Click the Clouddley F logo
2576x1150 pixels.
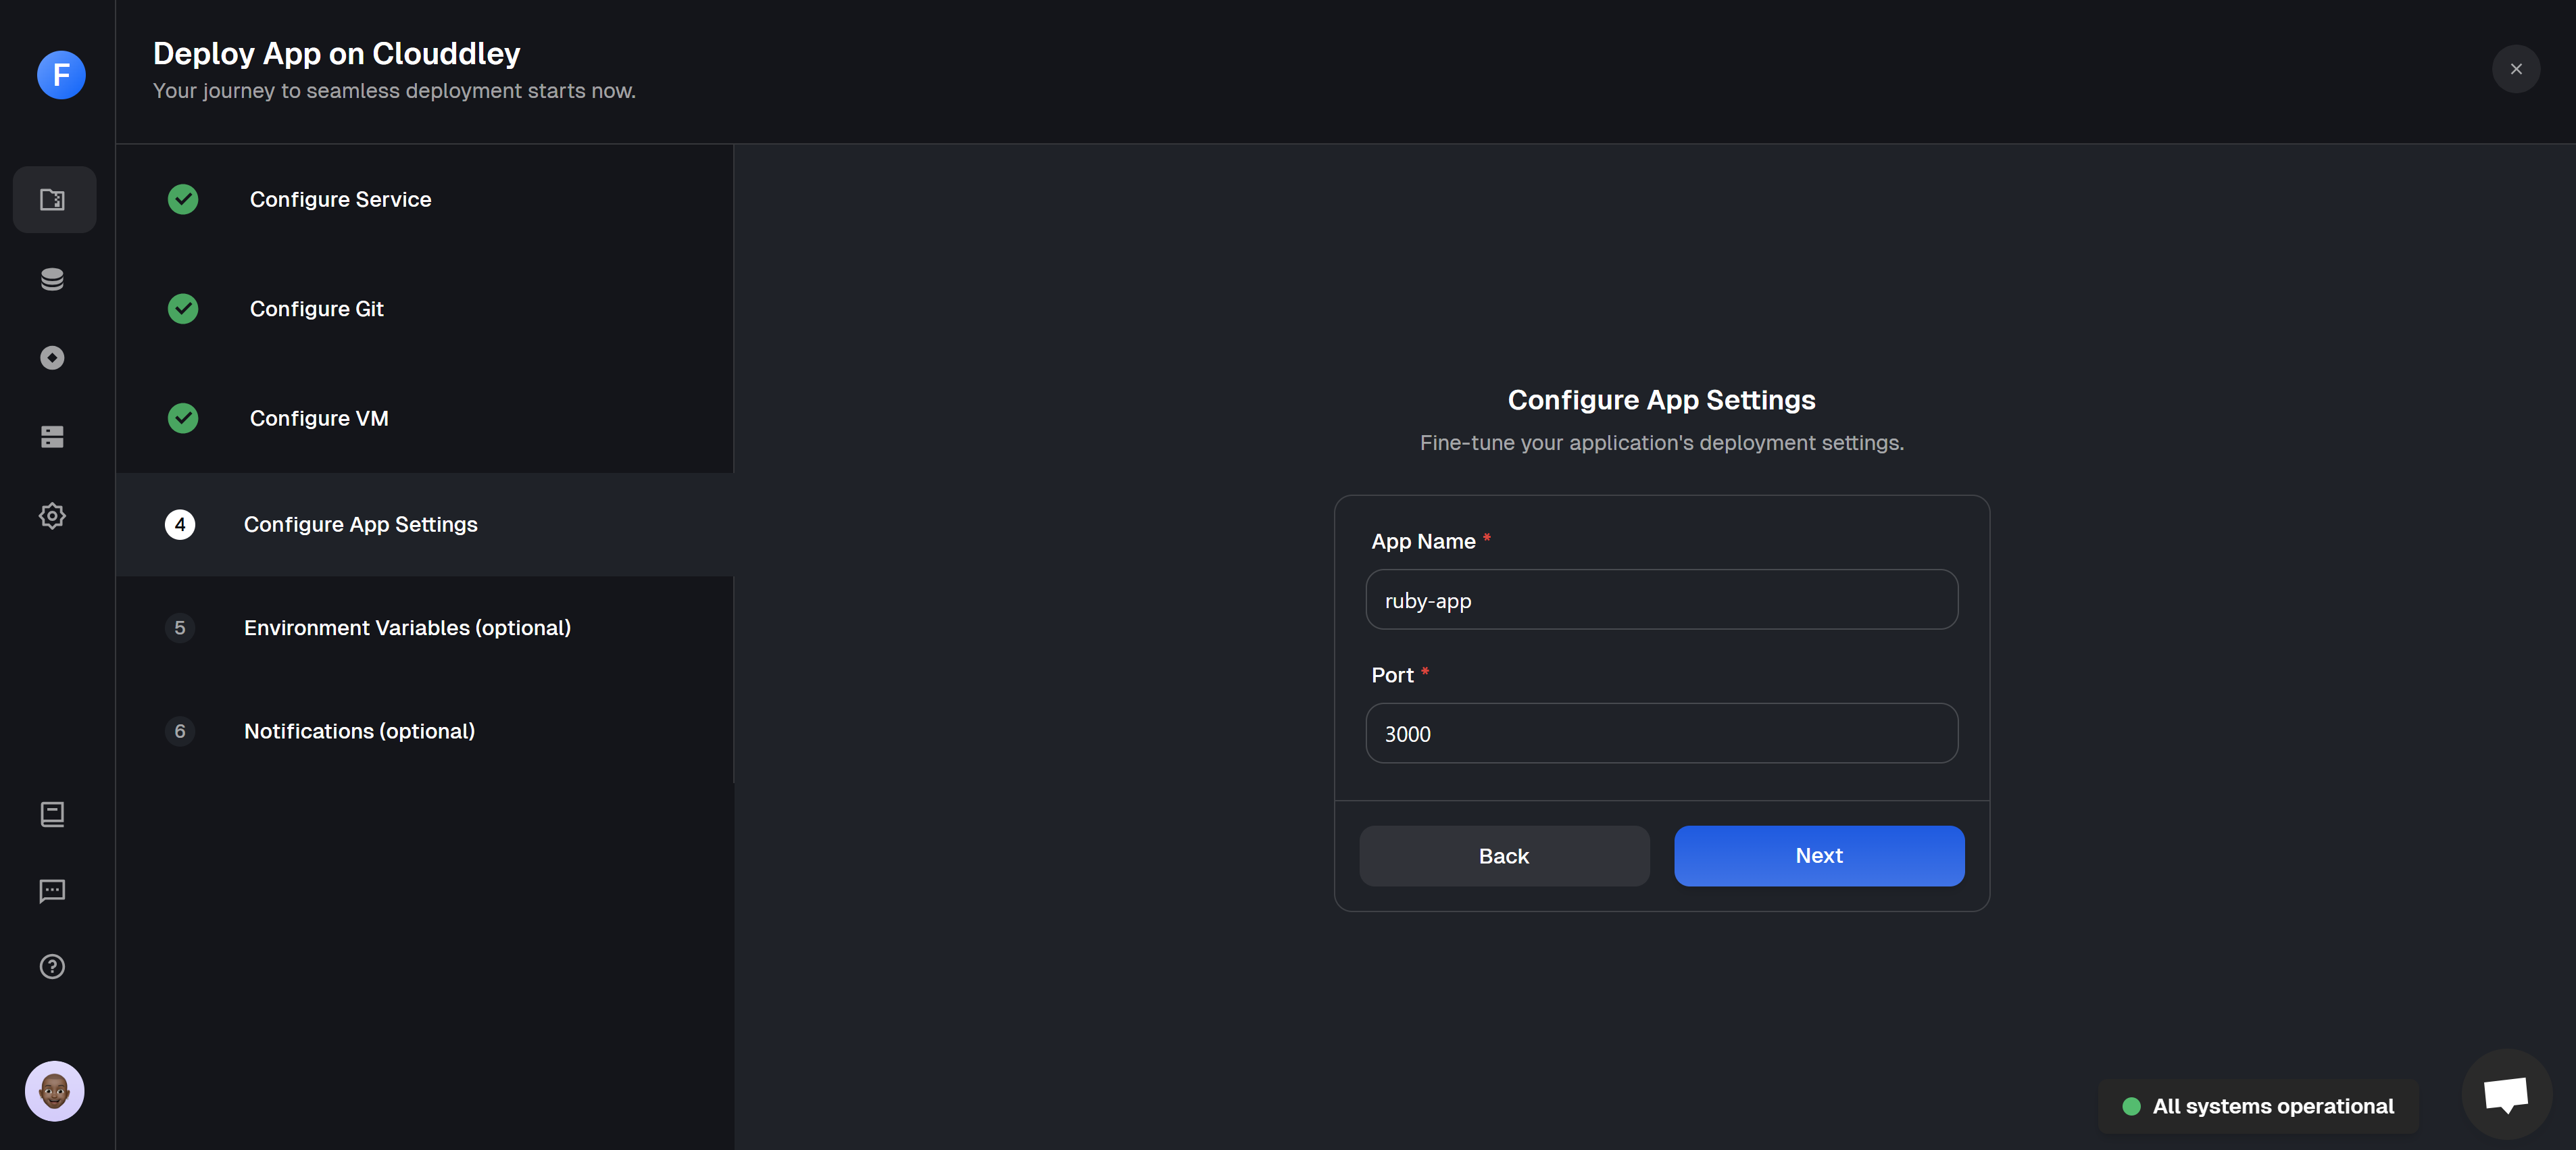[x=61, y=75]
